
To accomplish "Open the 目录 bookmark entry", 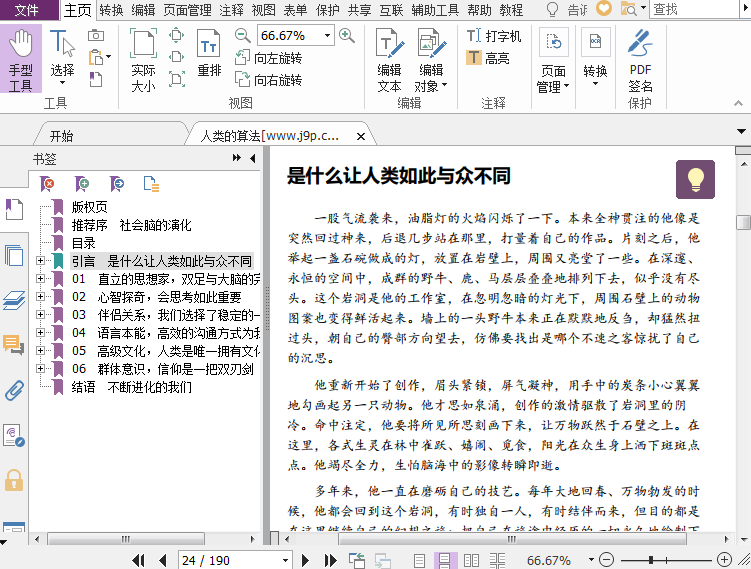I will (x=84, y=243).
